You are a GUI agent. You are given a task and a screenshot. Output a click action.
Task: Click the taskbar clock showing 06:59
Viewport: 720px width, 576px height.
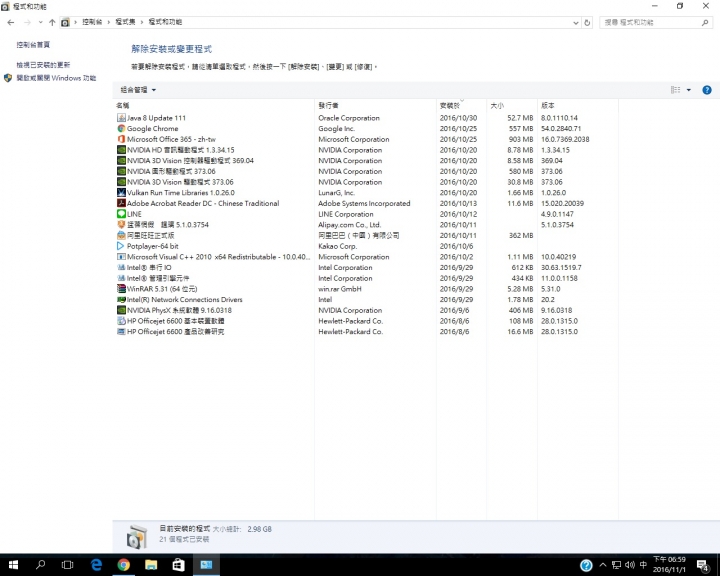[669, 565]
